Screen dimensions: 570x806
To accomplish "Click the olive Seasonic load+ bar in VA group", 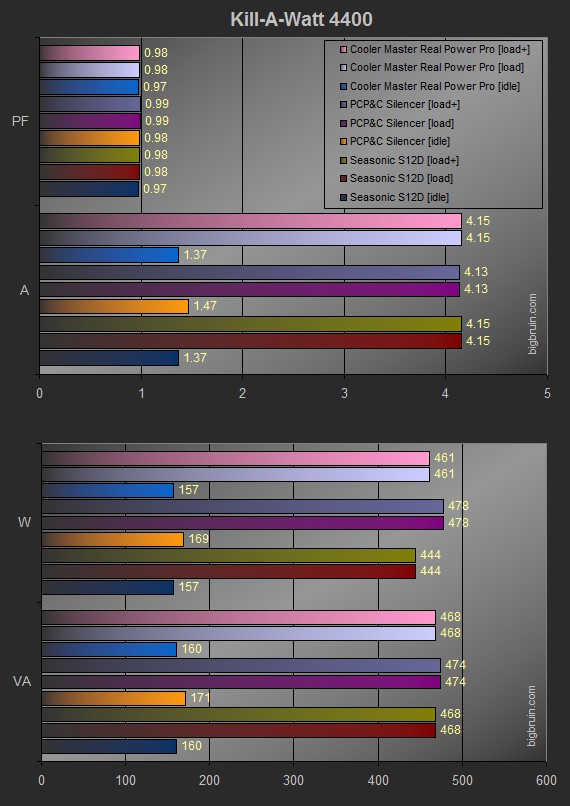I will tap(238, 715).
